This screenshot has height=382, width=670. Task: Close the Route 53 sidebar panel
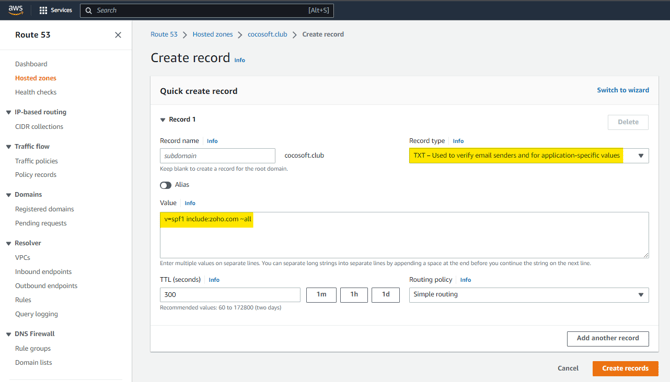[118, 35]
